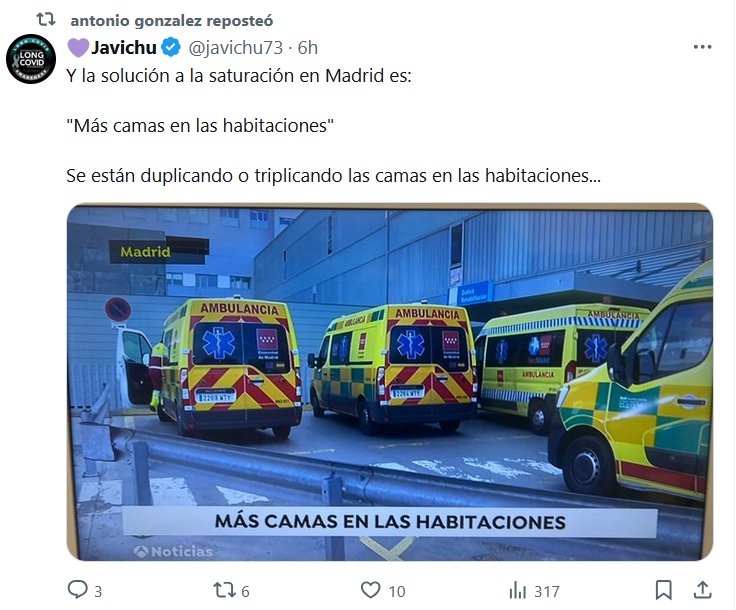Like the tweet with heart icon

pyautogui.click(x=370, y=590)
